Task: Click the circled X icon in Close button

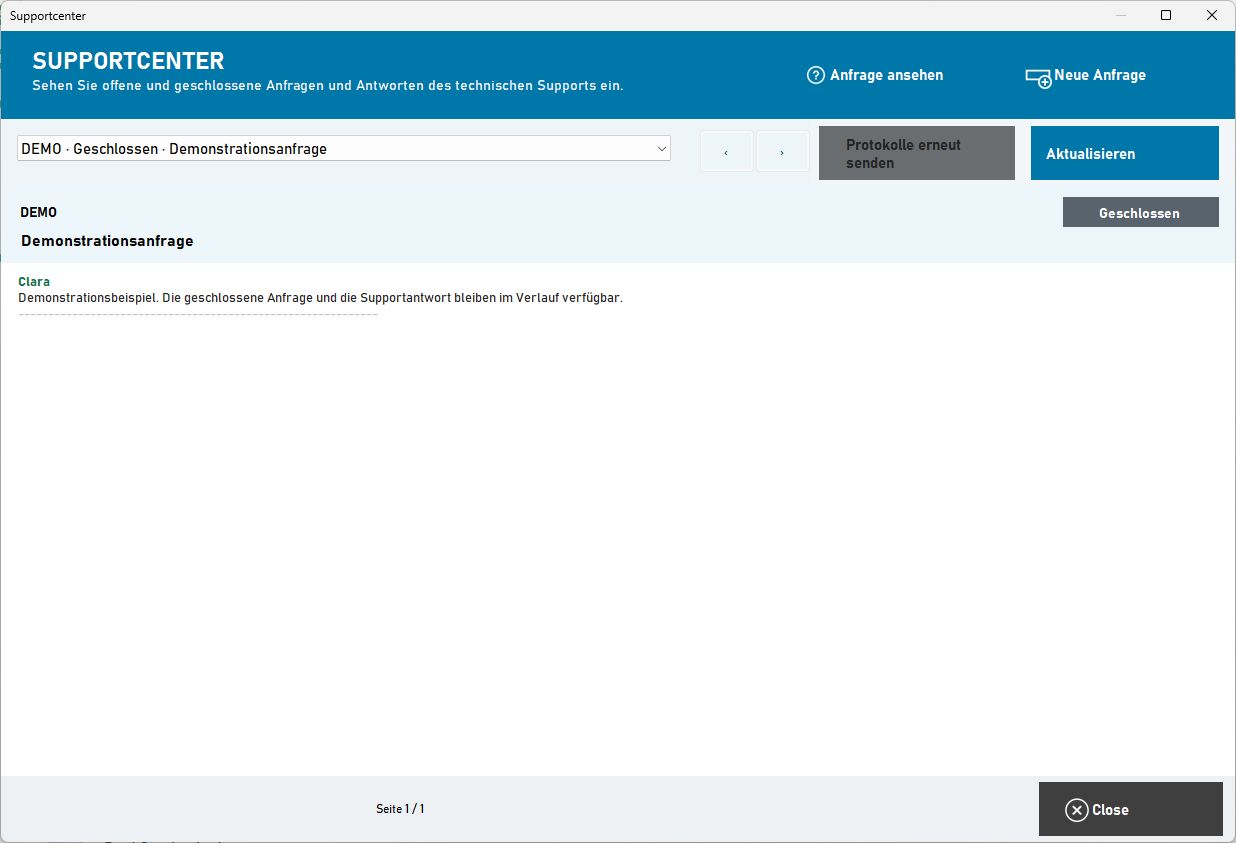Action: click(1077, 810)
